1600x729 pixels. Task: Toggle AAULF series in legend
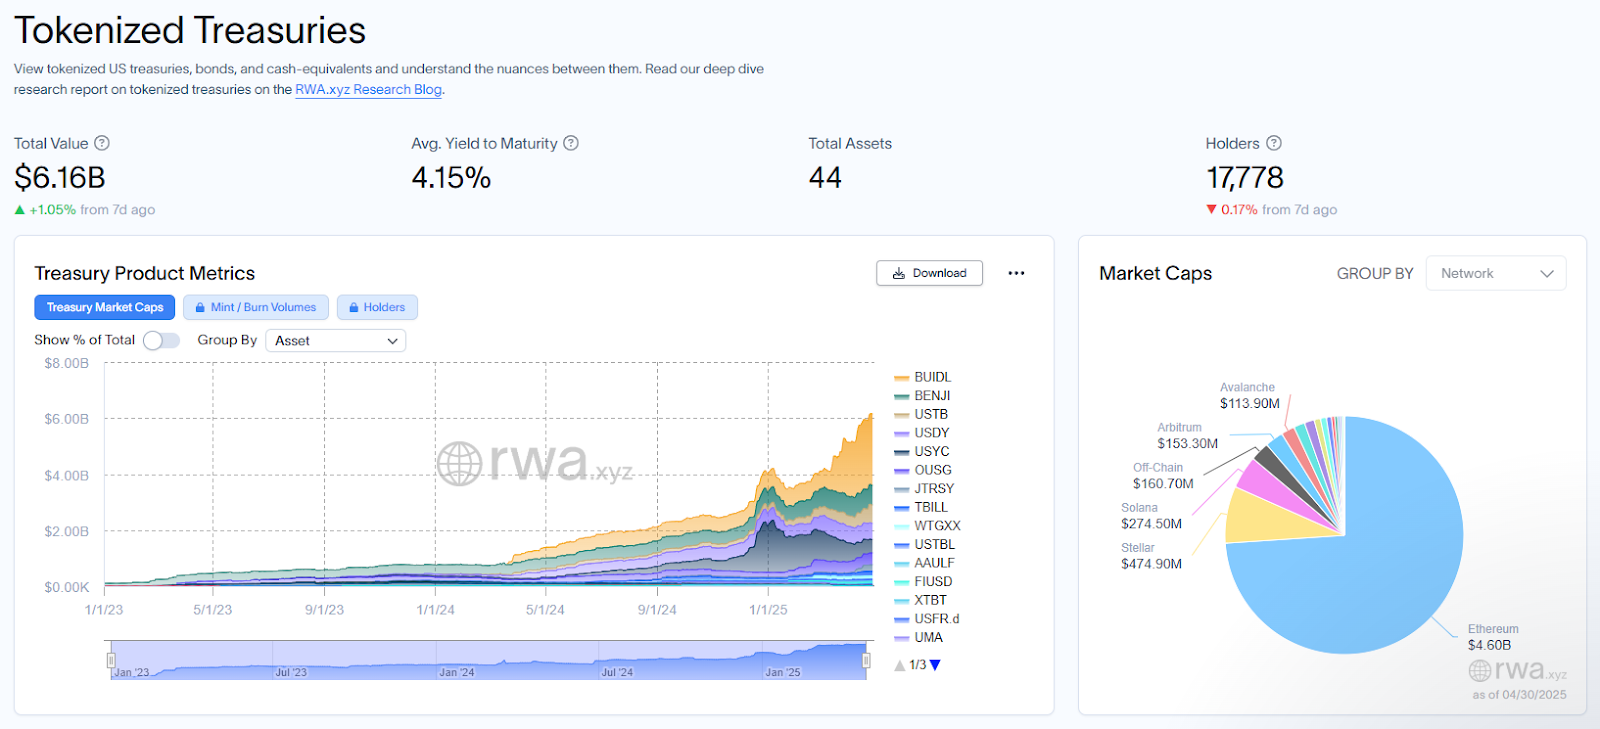pyautogui.click(x=924, y=563)
